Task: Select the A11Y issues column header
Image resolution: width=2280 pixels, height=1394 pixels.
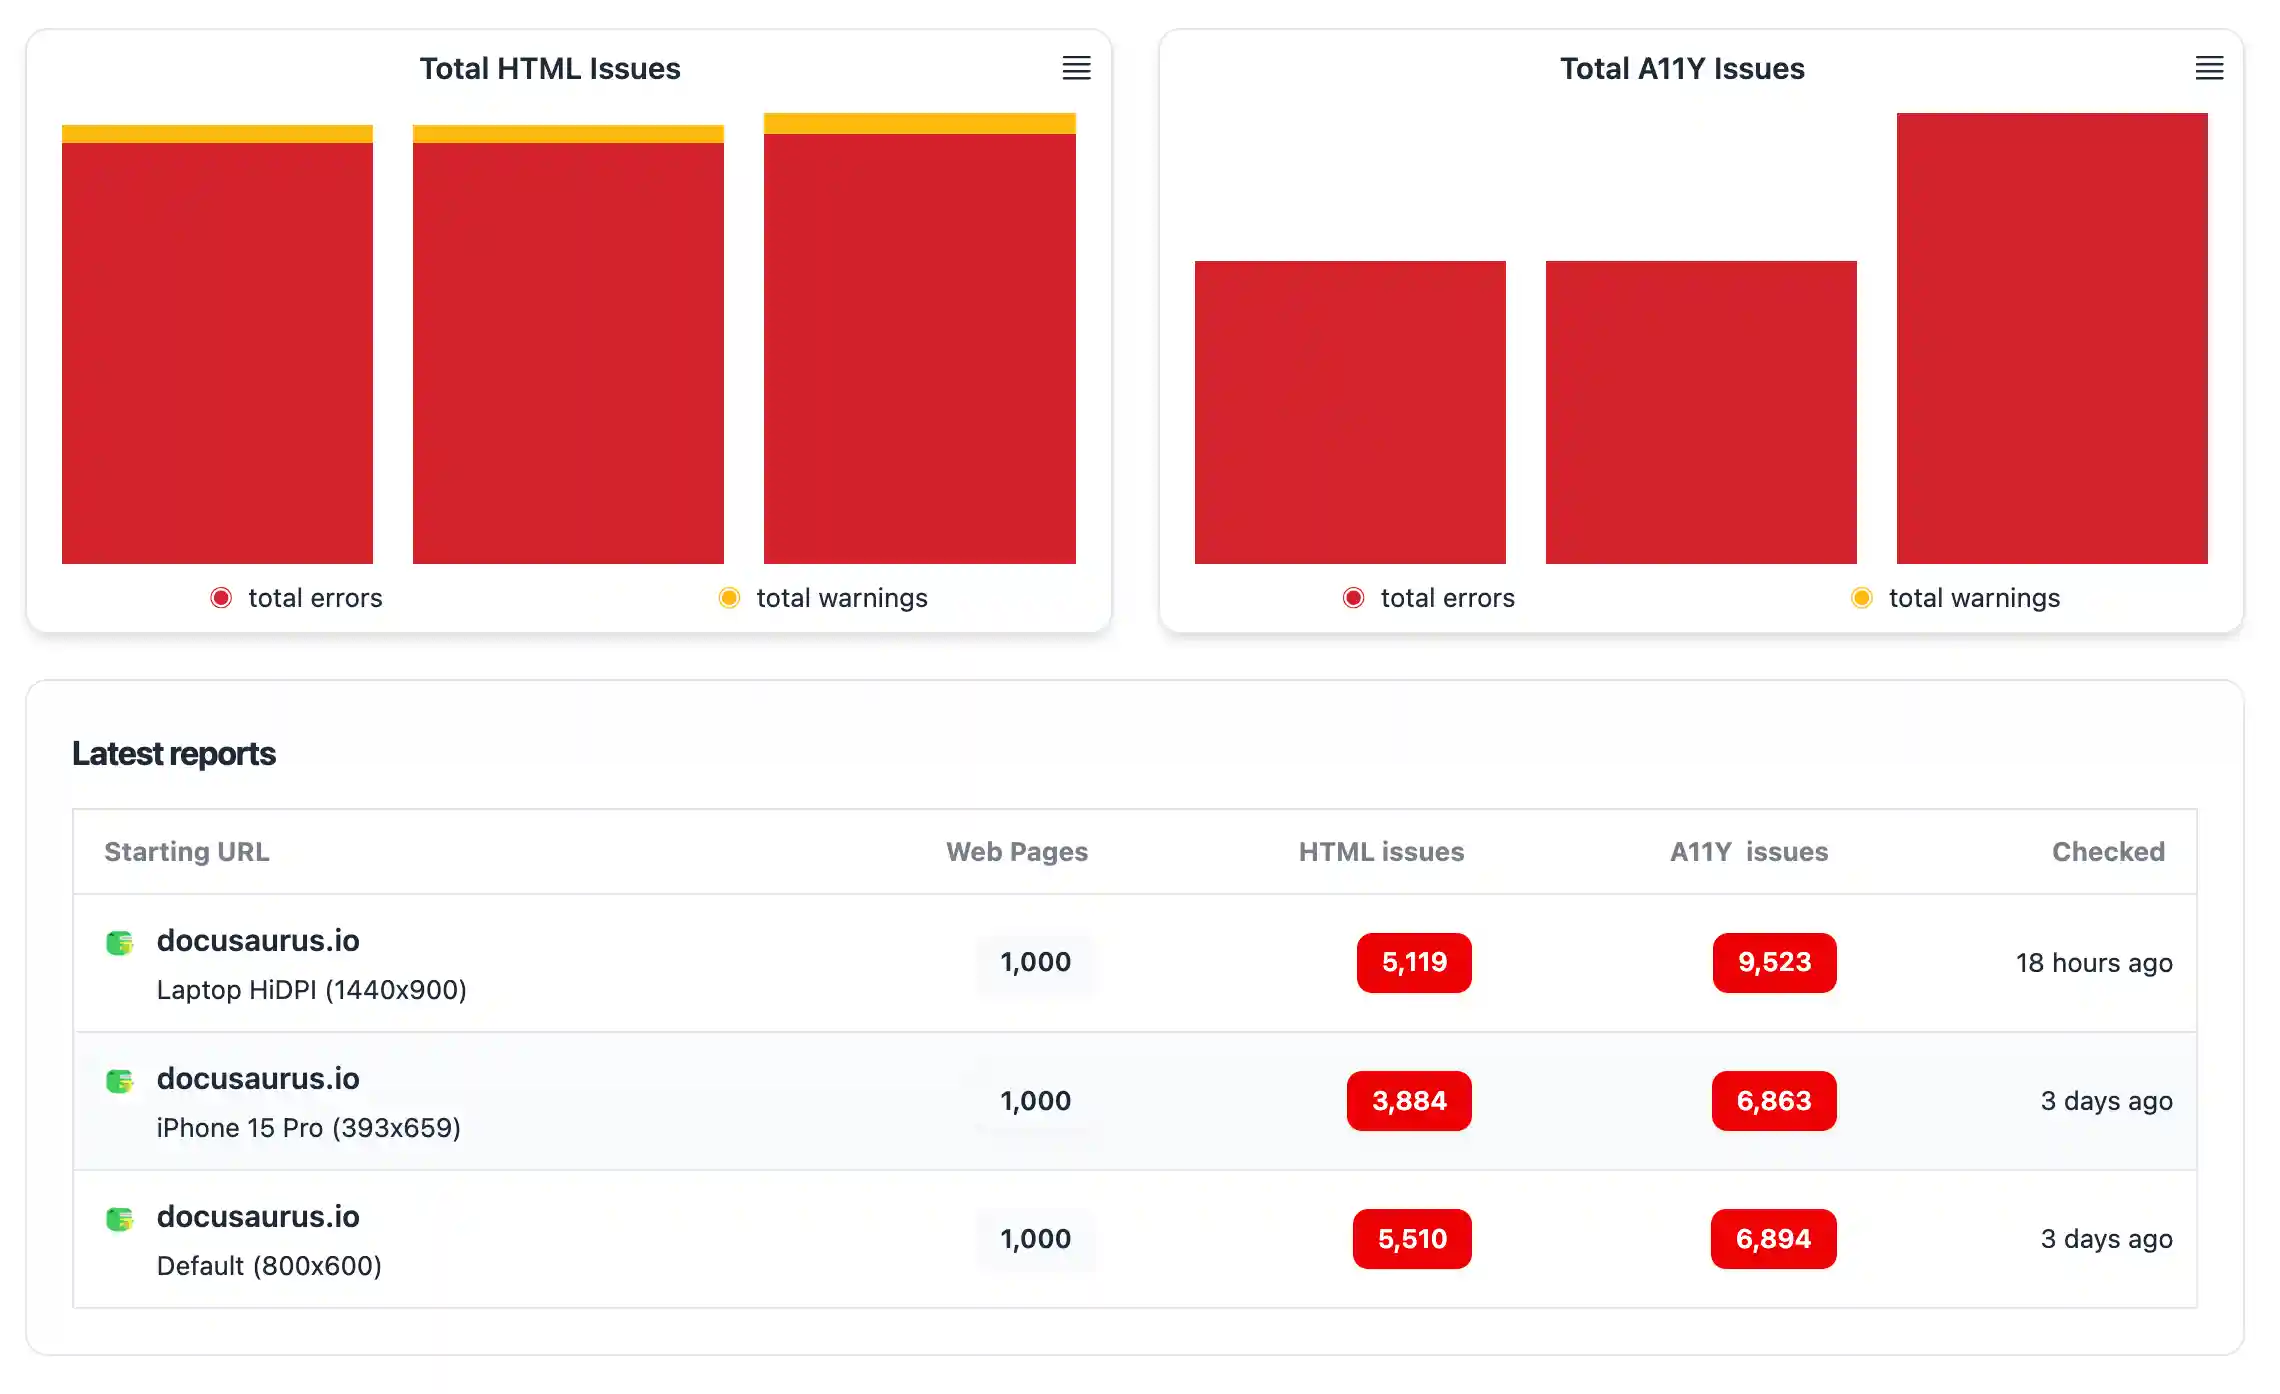Action: pyautogui.click(x=1748, y=852)
